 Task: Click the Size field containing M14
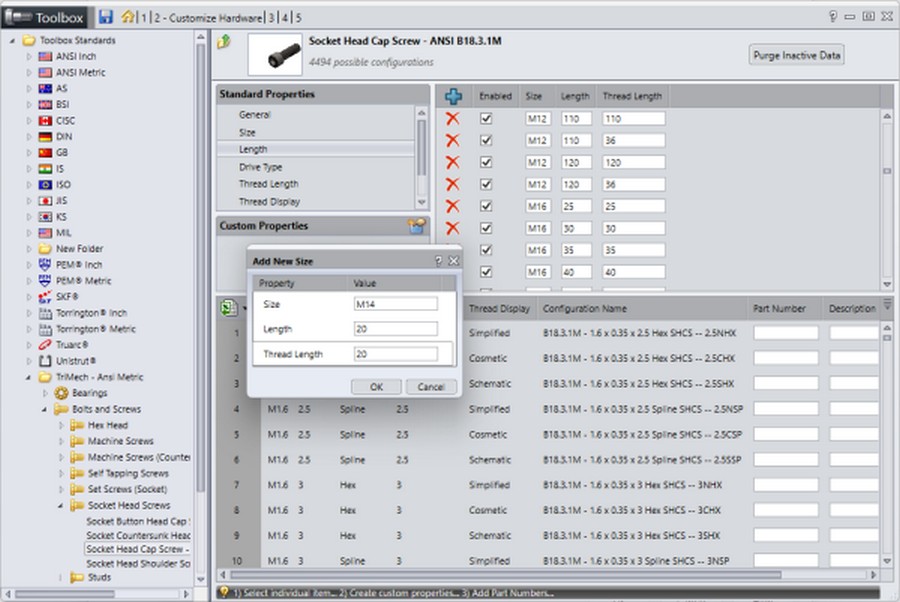pos(395,304)
